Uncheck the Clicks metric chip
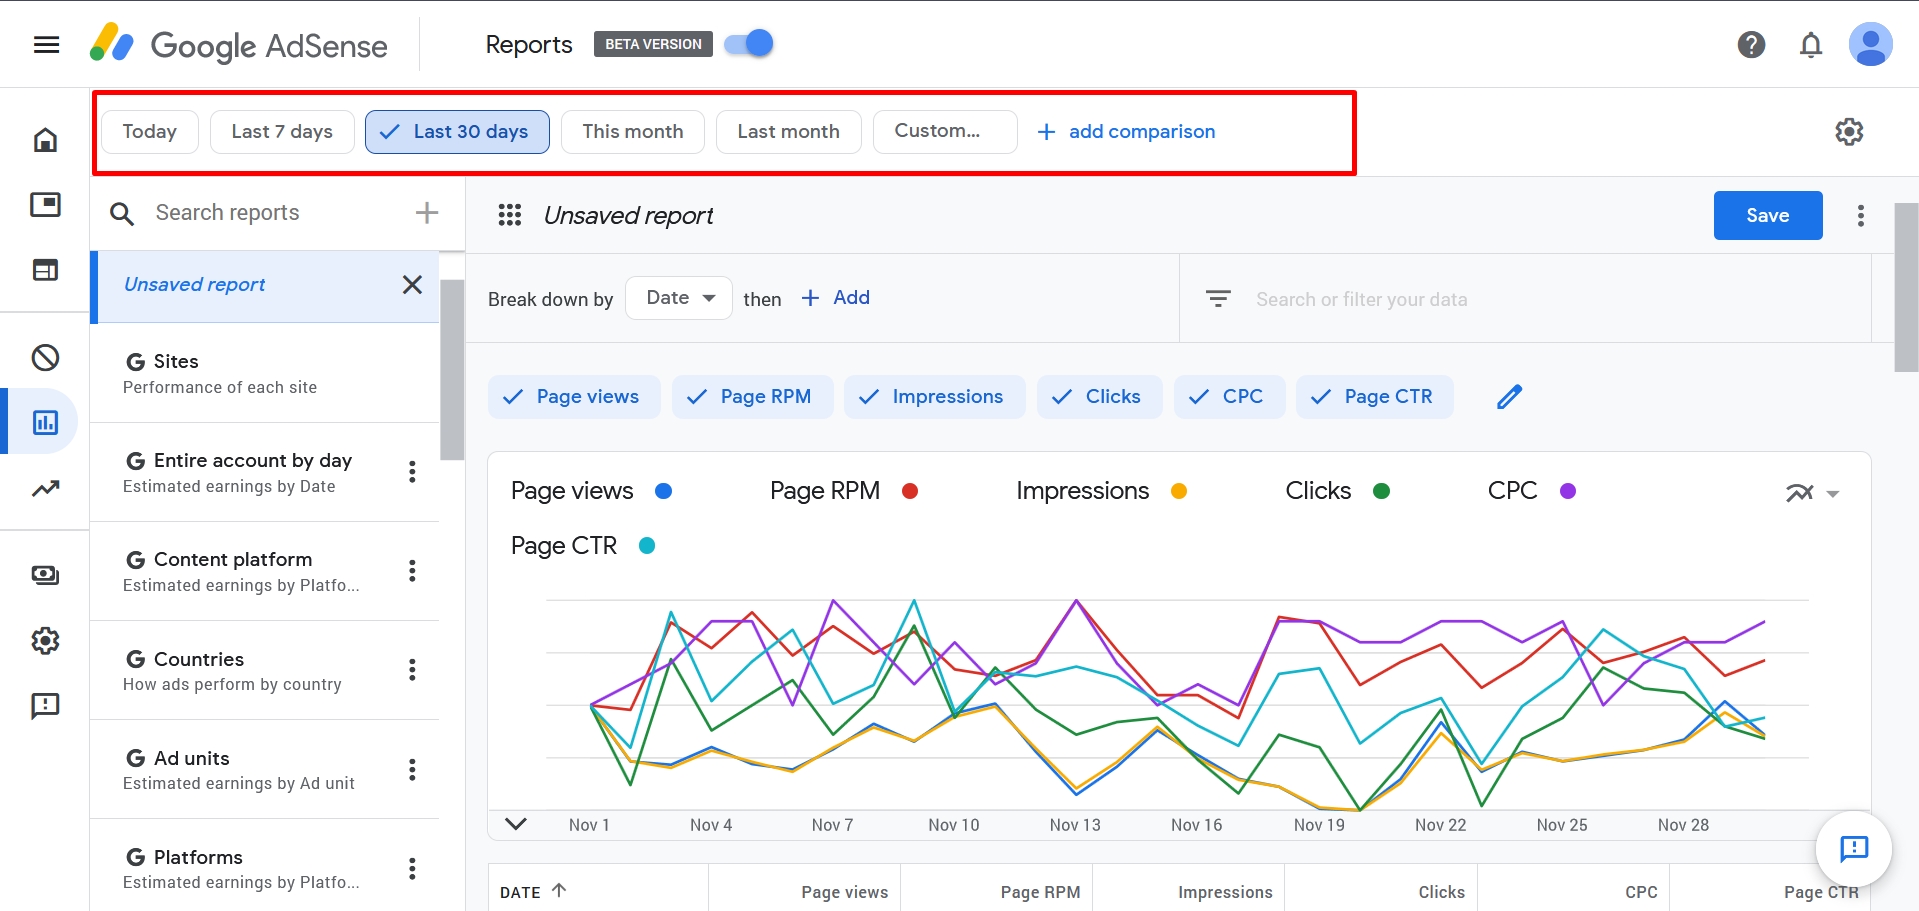 point(1099,397)
